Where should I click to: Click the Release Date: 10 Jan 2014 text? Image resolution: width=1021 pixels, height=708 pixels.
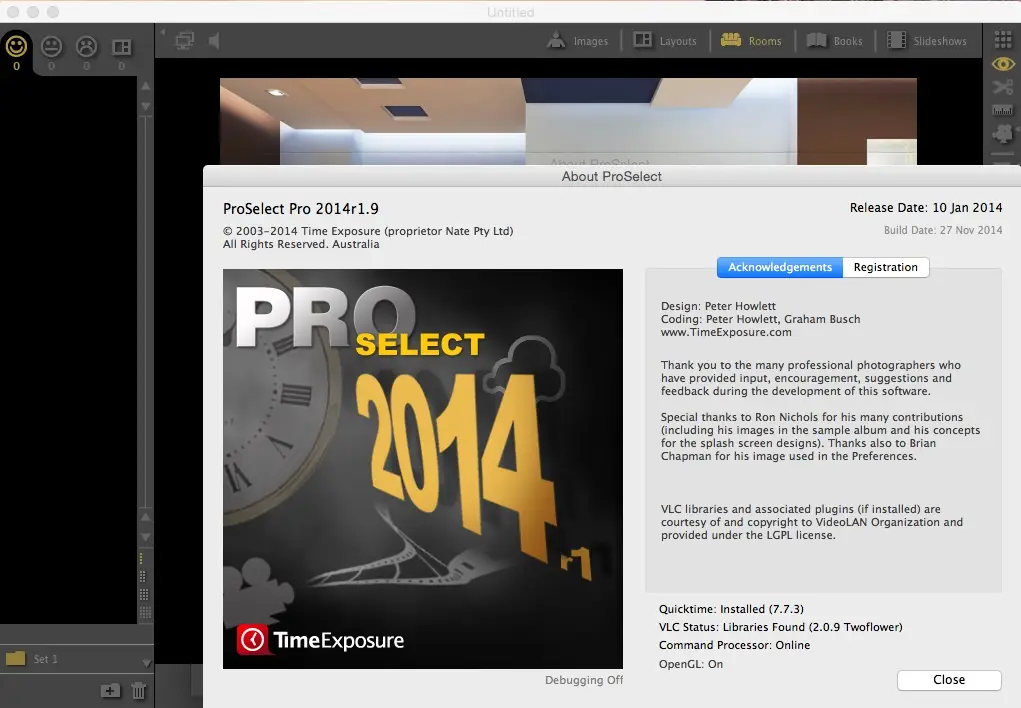(x=925, y=208)
